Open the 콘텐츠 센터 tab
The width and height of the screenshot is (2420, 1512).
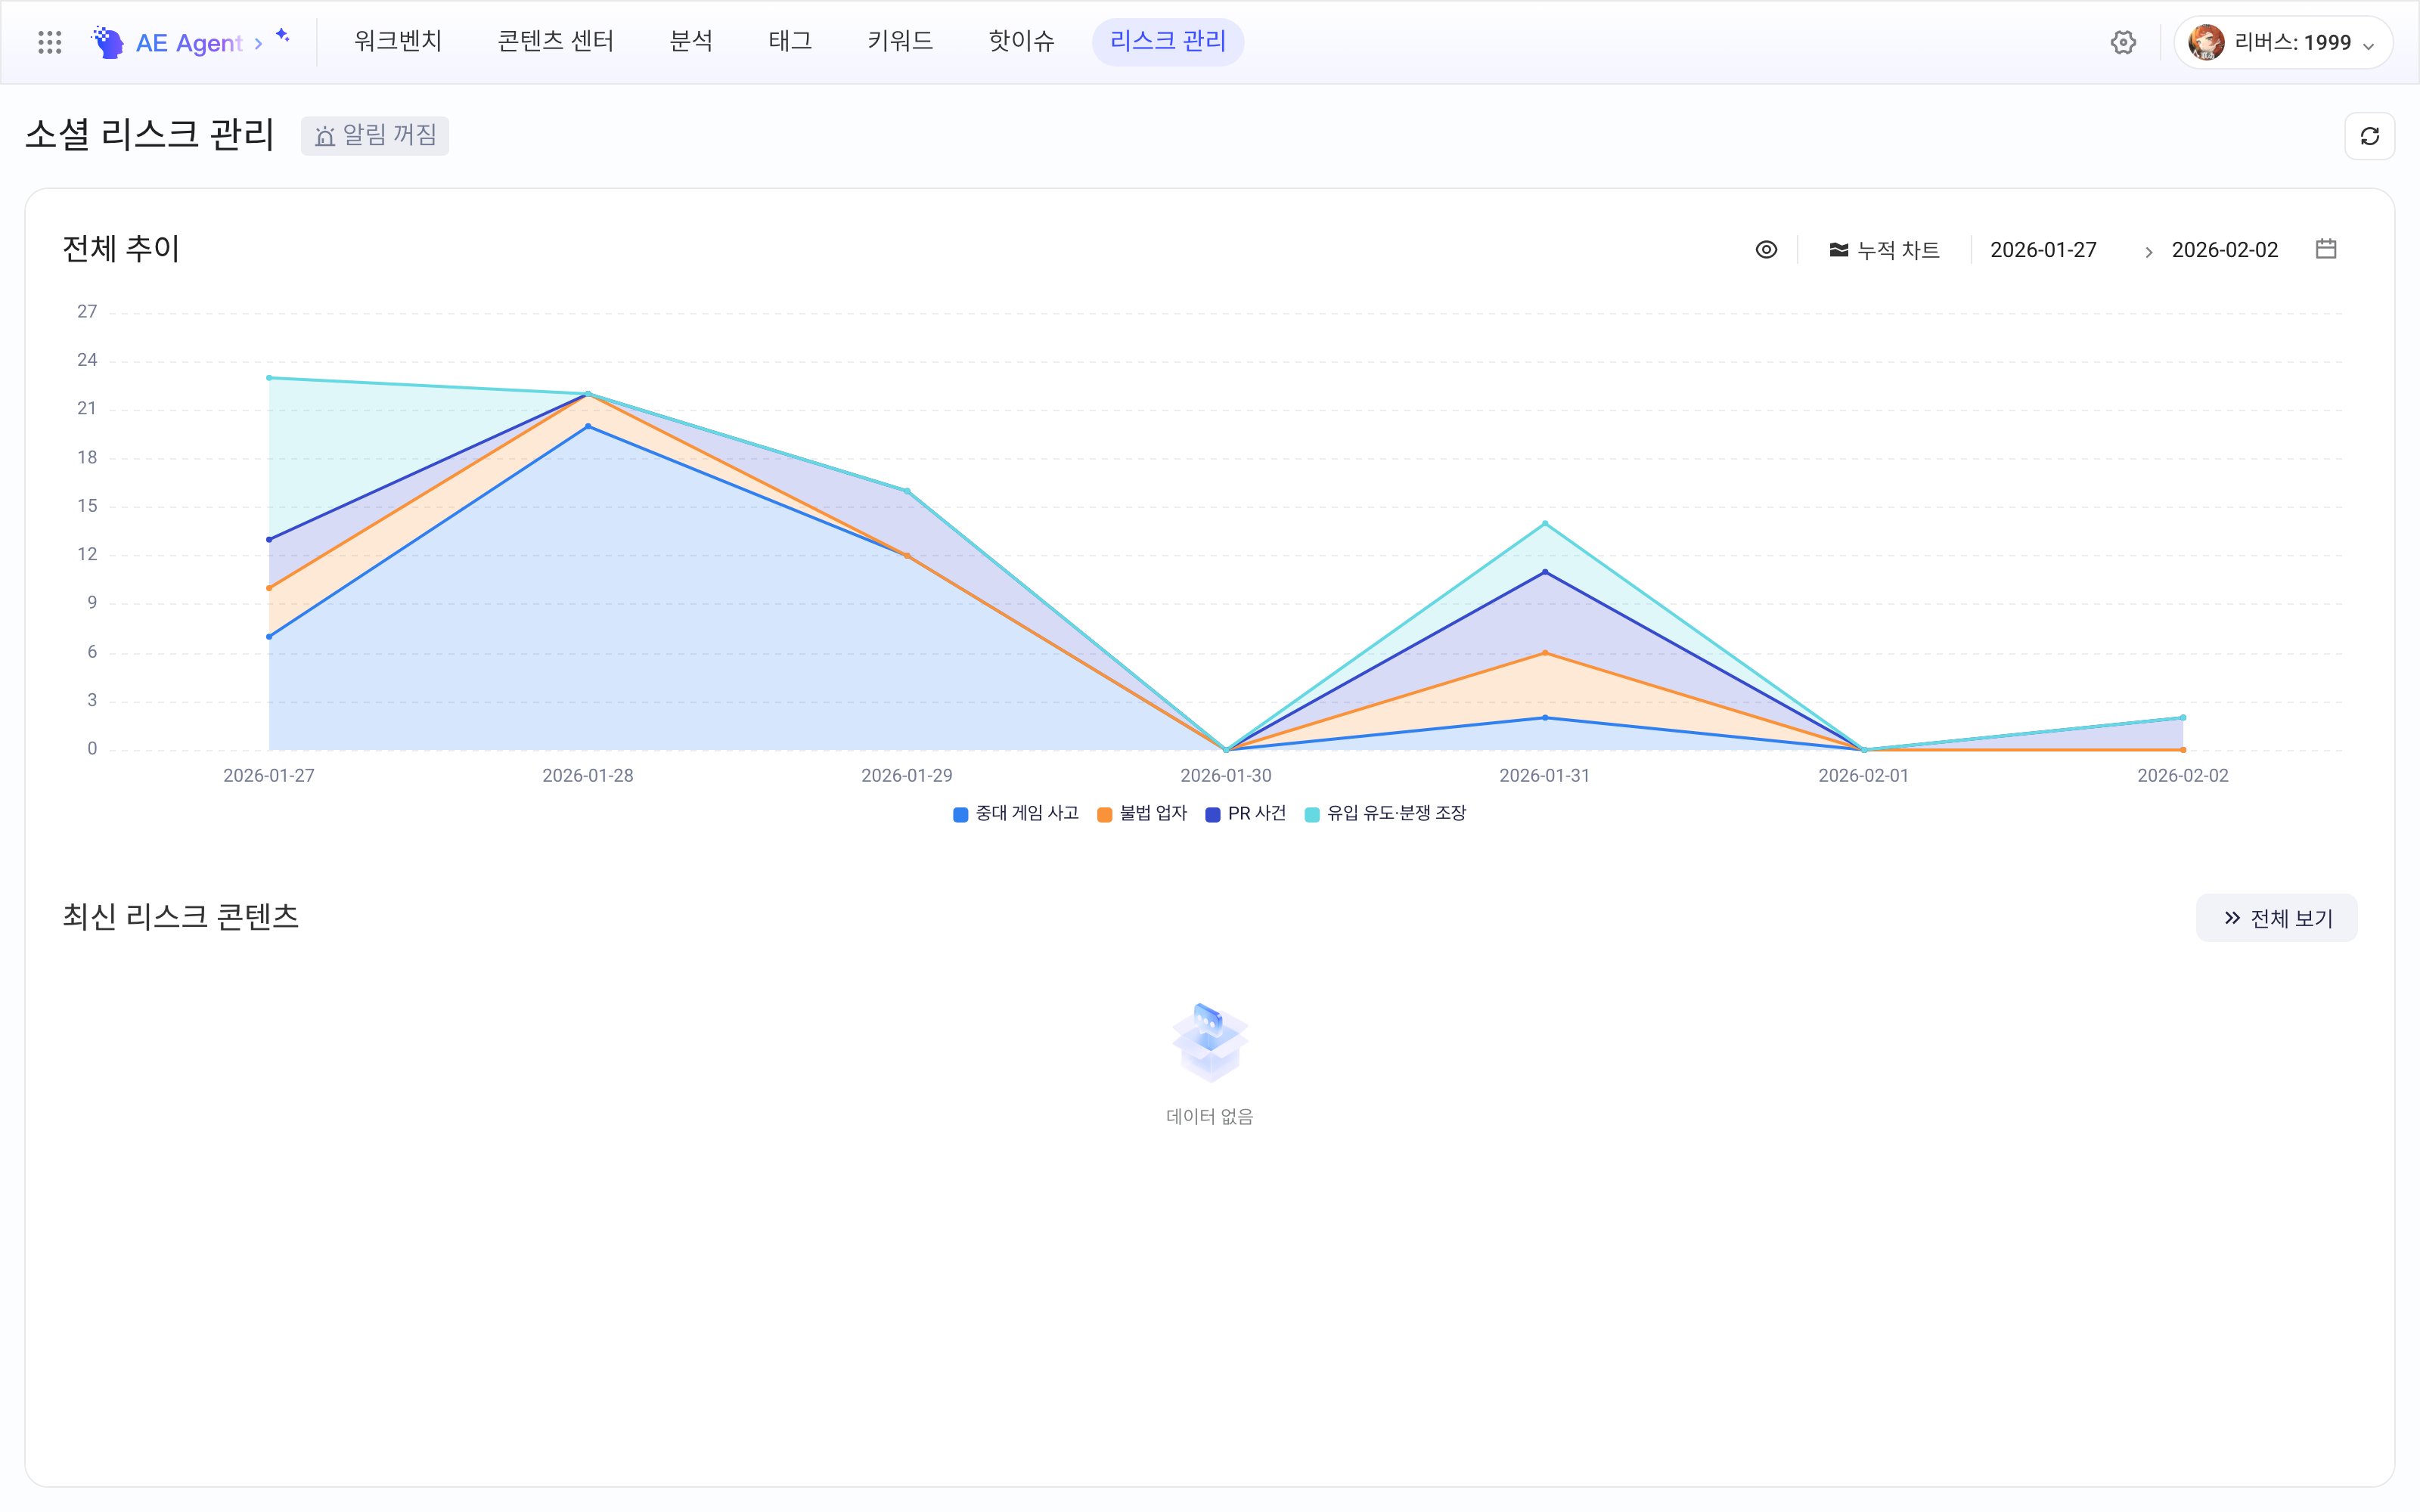click(555, 41)
